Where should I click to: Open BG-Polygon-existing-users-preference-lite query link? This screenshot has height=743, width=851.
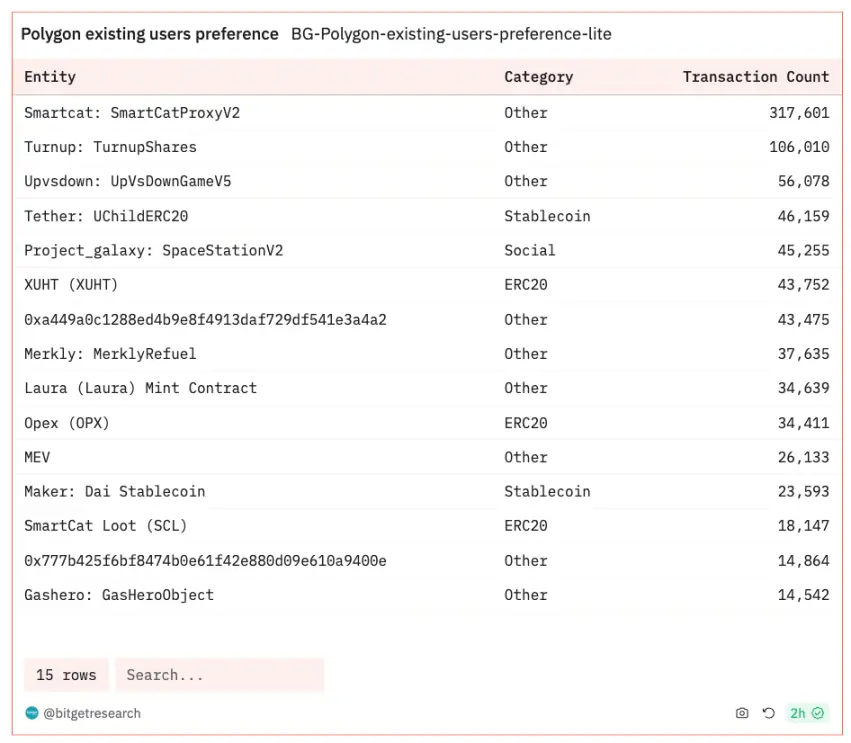(x=451, y=34)
